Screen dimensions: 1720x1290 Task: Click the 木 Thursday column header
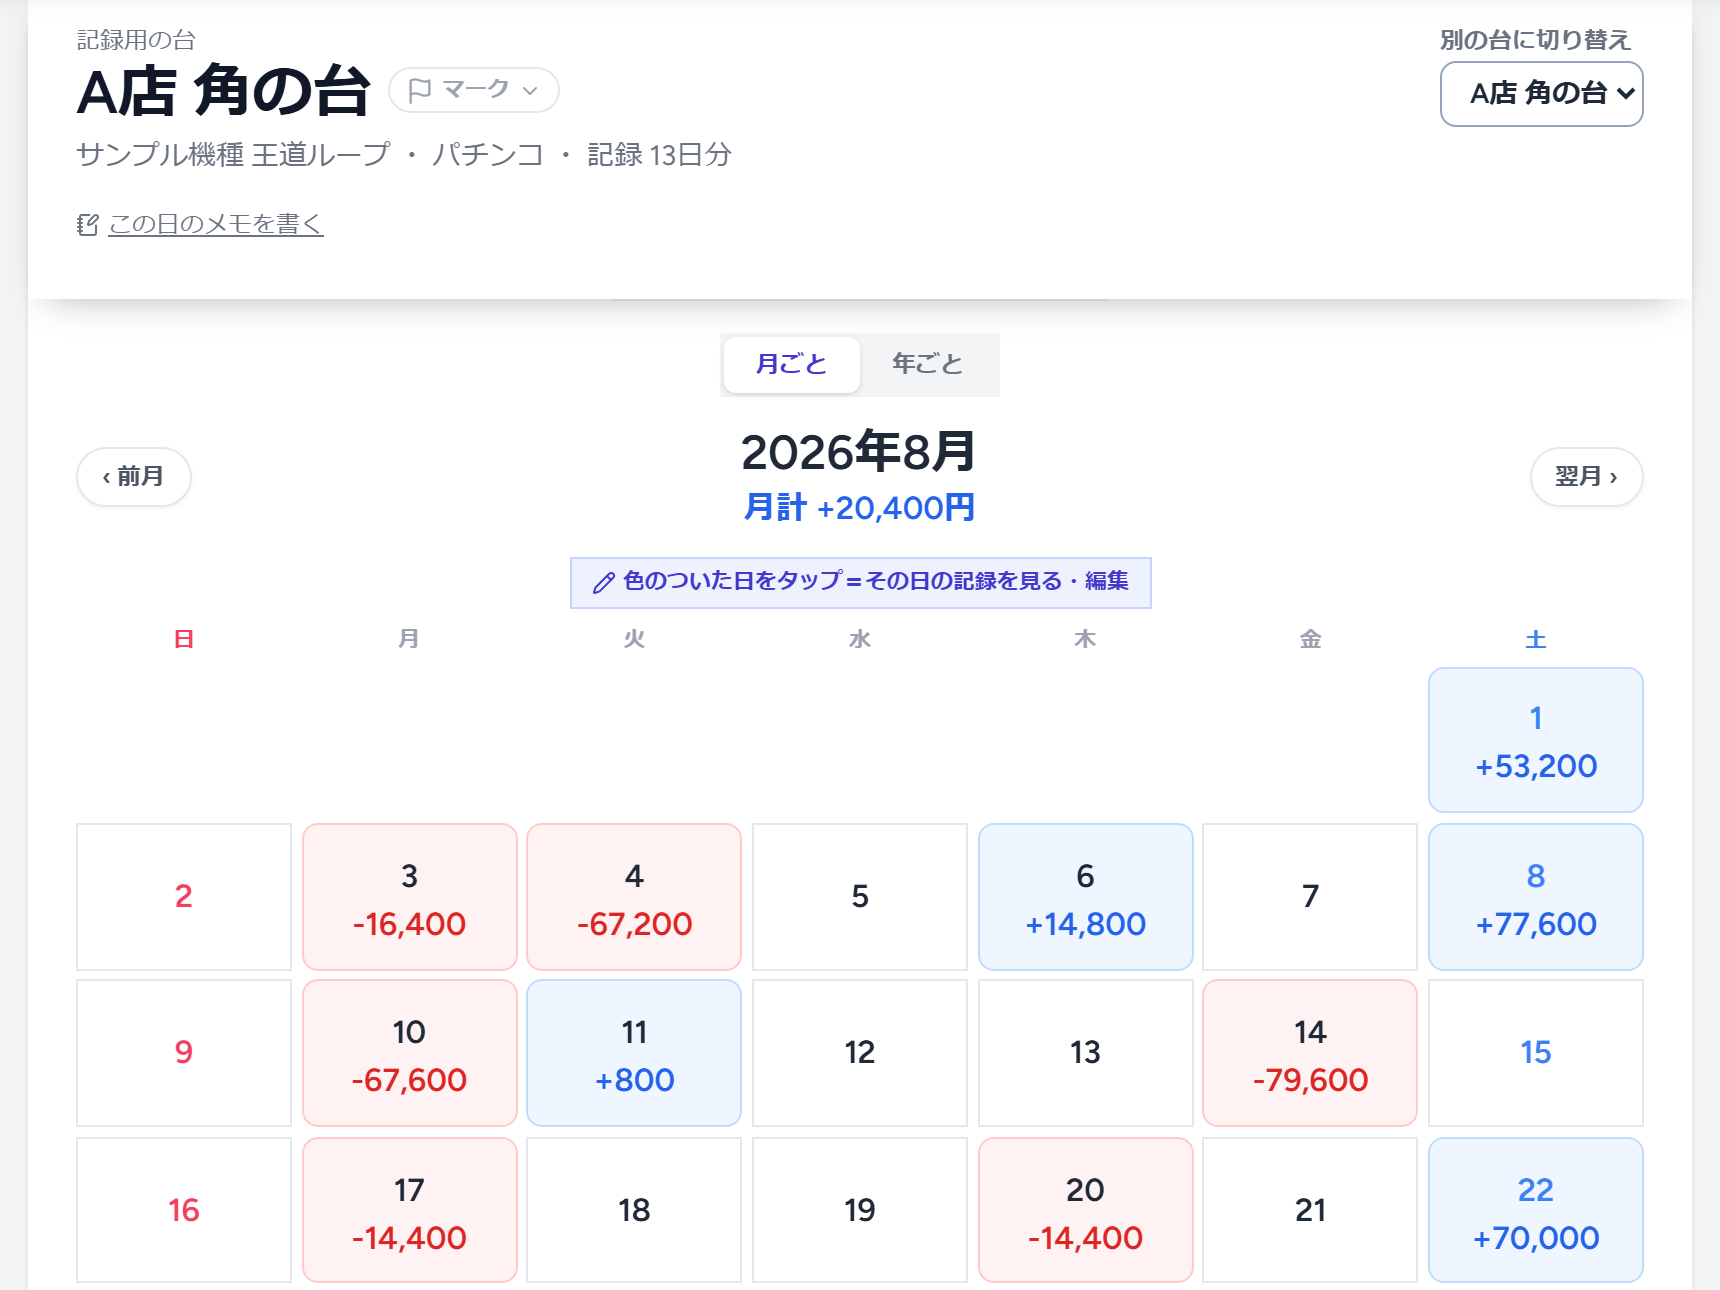[x=1085, y=639]
